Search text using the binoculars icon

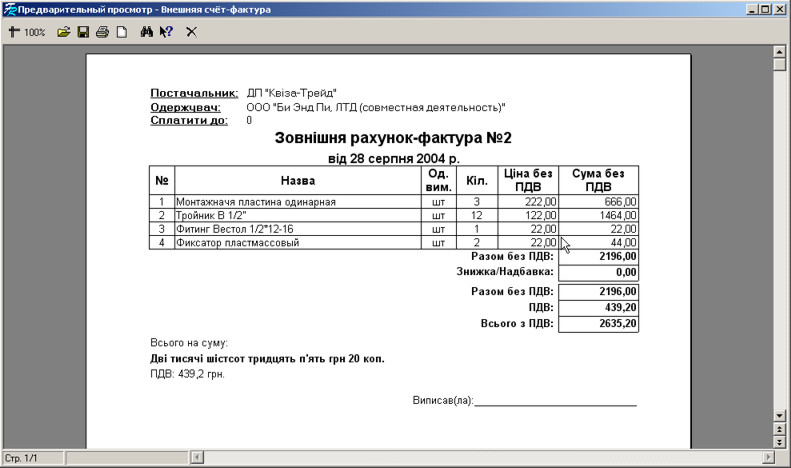[146, 32]
